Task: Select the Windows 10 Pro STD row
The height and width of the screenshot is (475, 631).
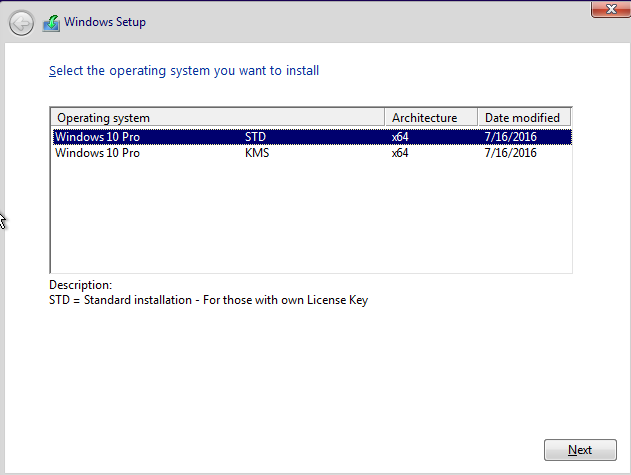Action: click(x=312, y=137)
